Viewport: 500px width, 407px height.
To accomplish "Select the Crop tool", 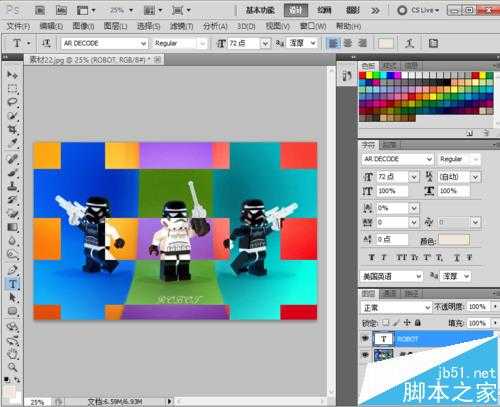I will [x=12, y=129].
